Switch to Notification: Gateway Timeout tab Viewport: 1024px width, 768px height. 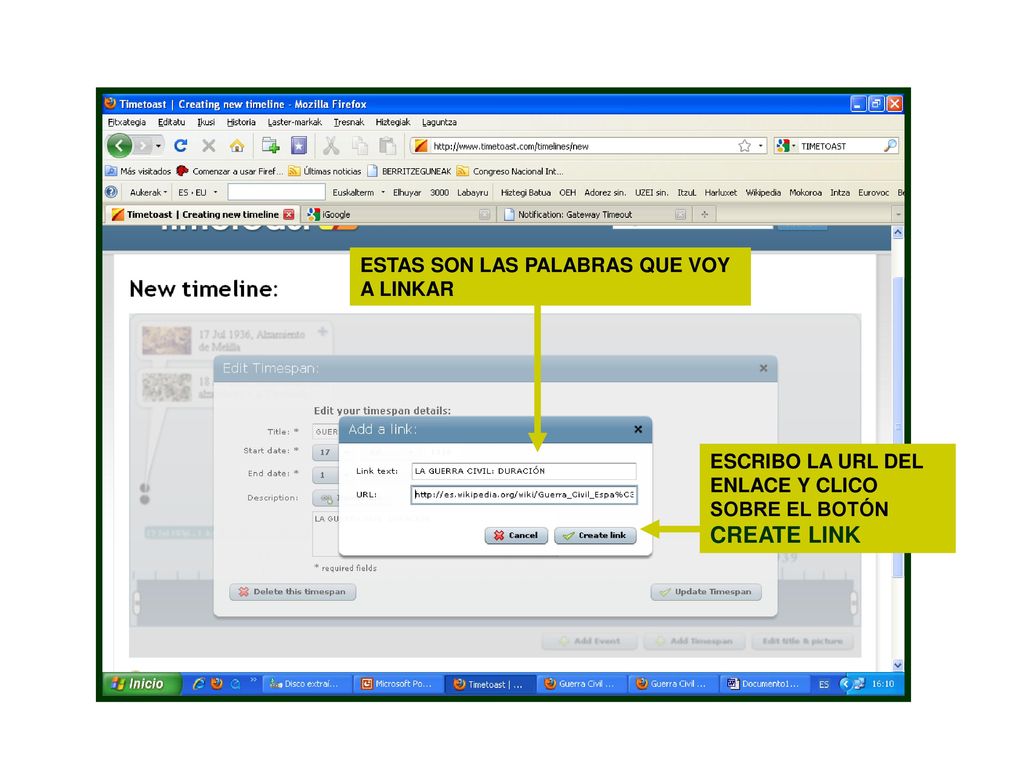click(594, 214)
